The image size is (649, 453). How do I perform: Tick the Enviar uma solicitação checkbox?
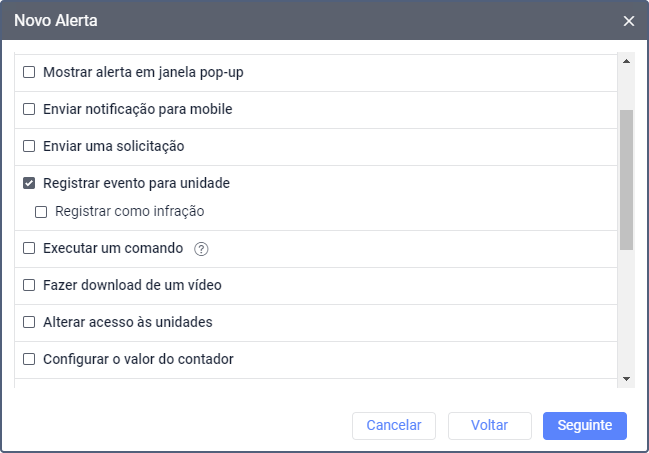click(x=29, y=146)
